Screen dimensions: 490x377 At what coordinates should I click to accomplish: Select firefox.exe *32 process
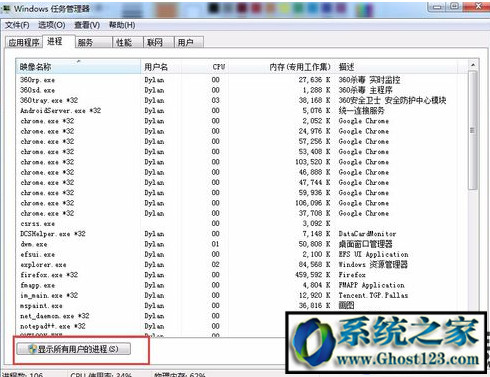click(x=242, y=275)
